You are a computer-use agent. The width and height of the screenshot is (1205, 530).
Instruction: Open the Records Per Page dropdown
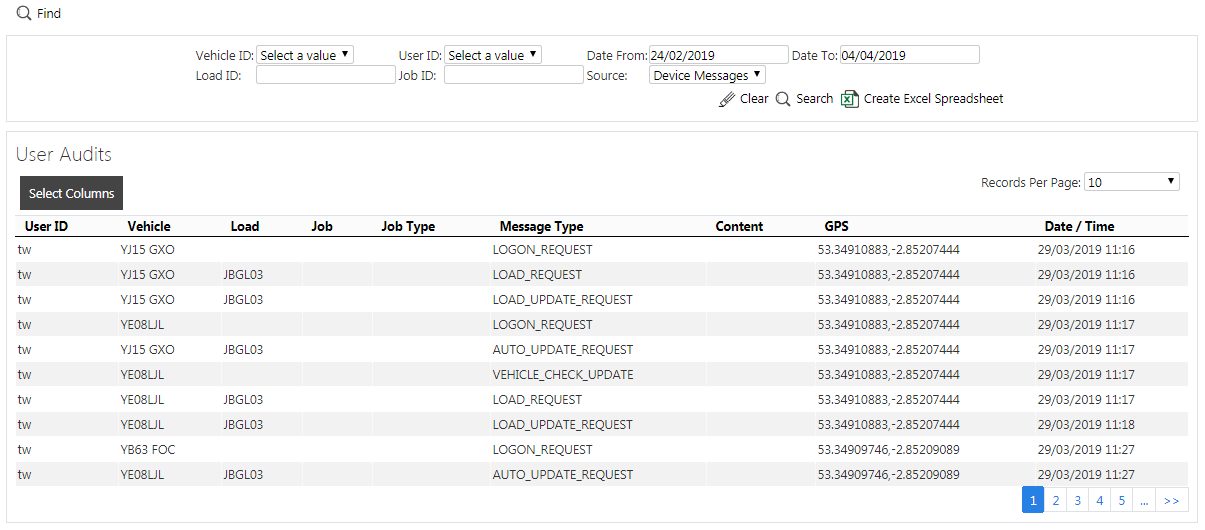click(x=1132, y=182)
